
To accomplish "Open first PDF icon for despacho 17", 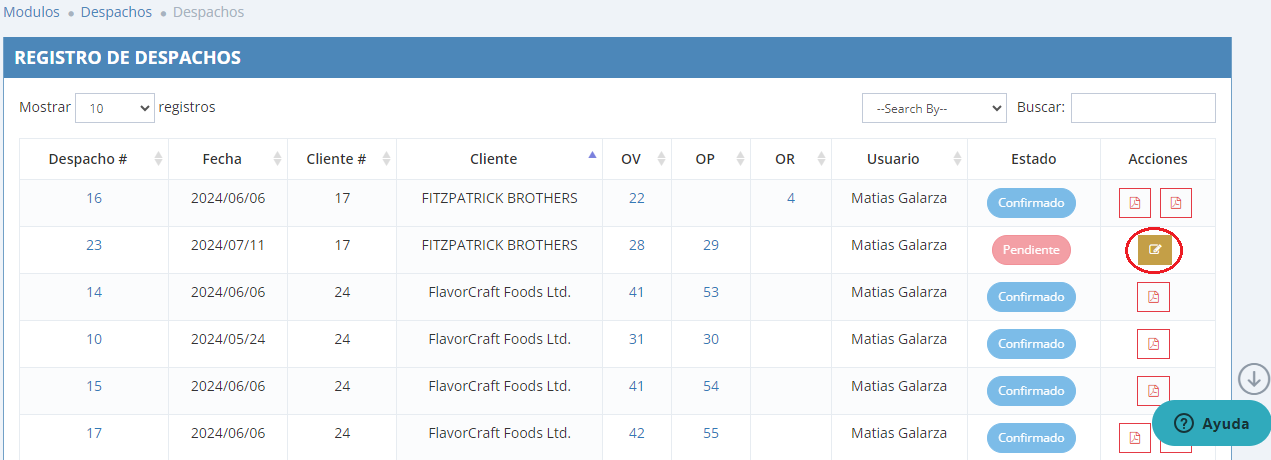I will 1134,438.
